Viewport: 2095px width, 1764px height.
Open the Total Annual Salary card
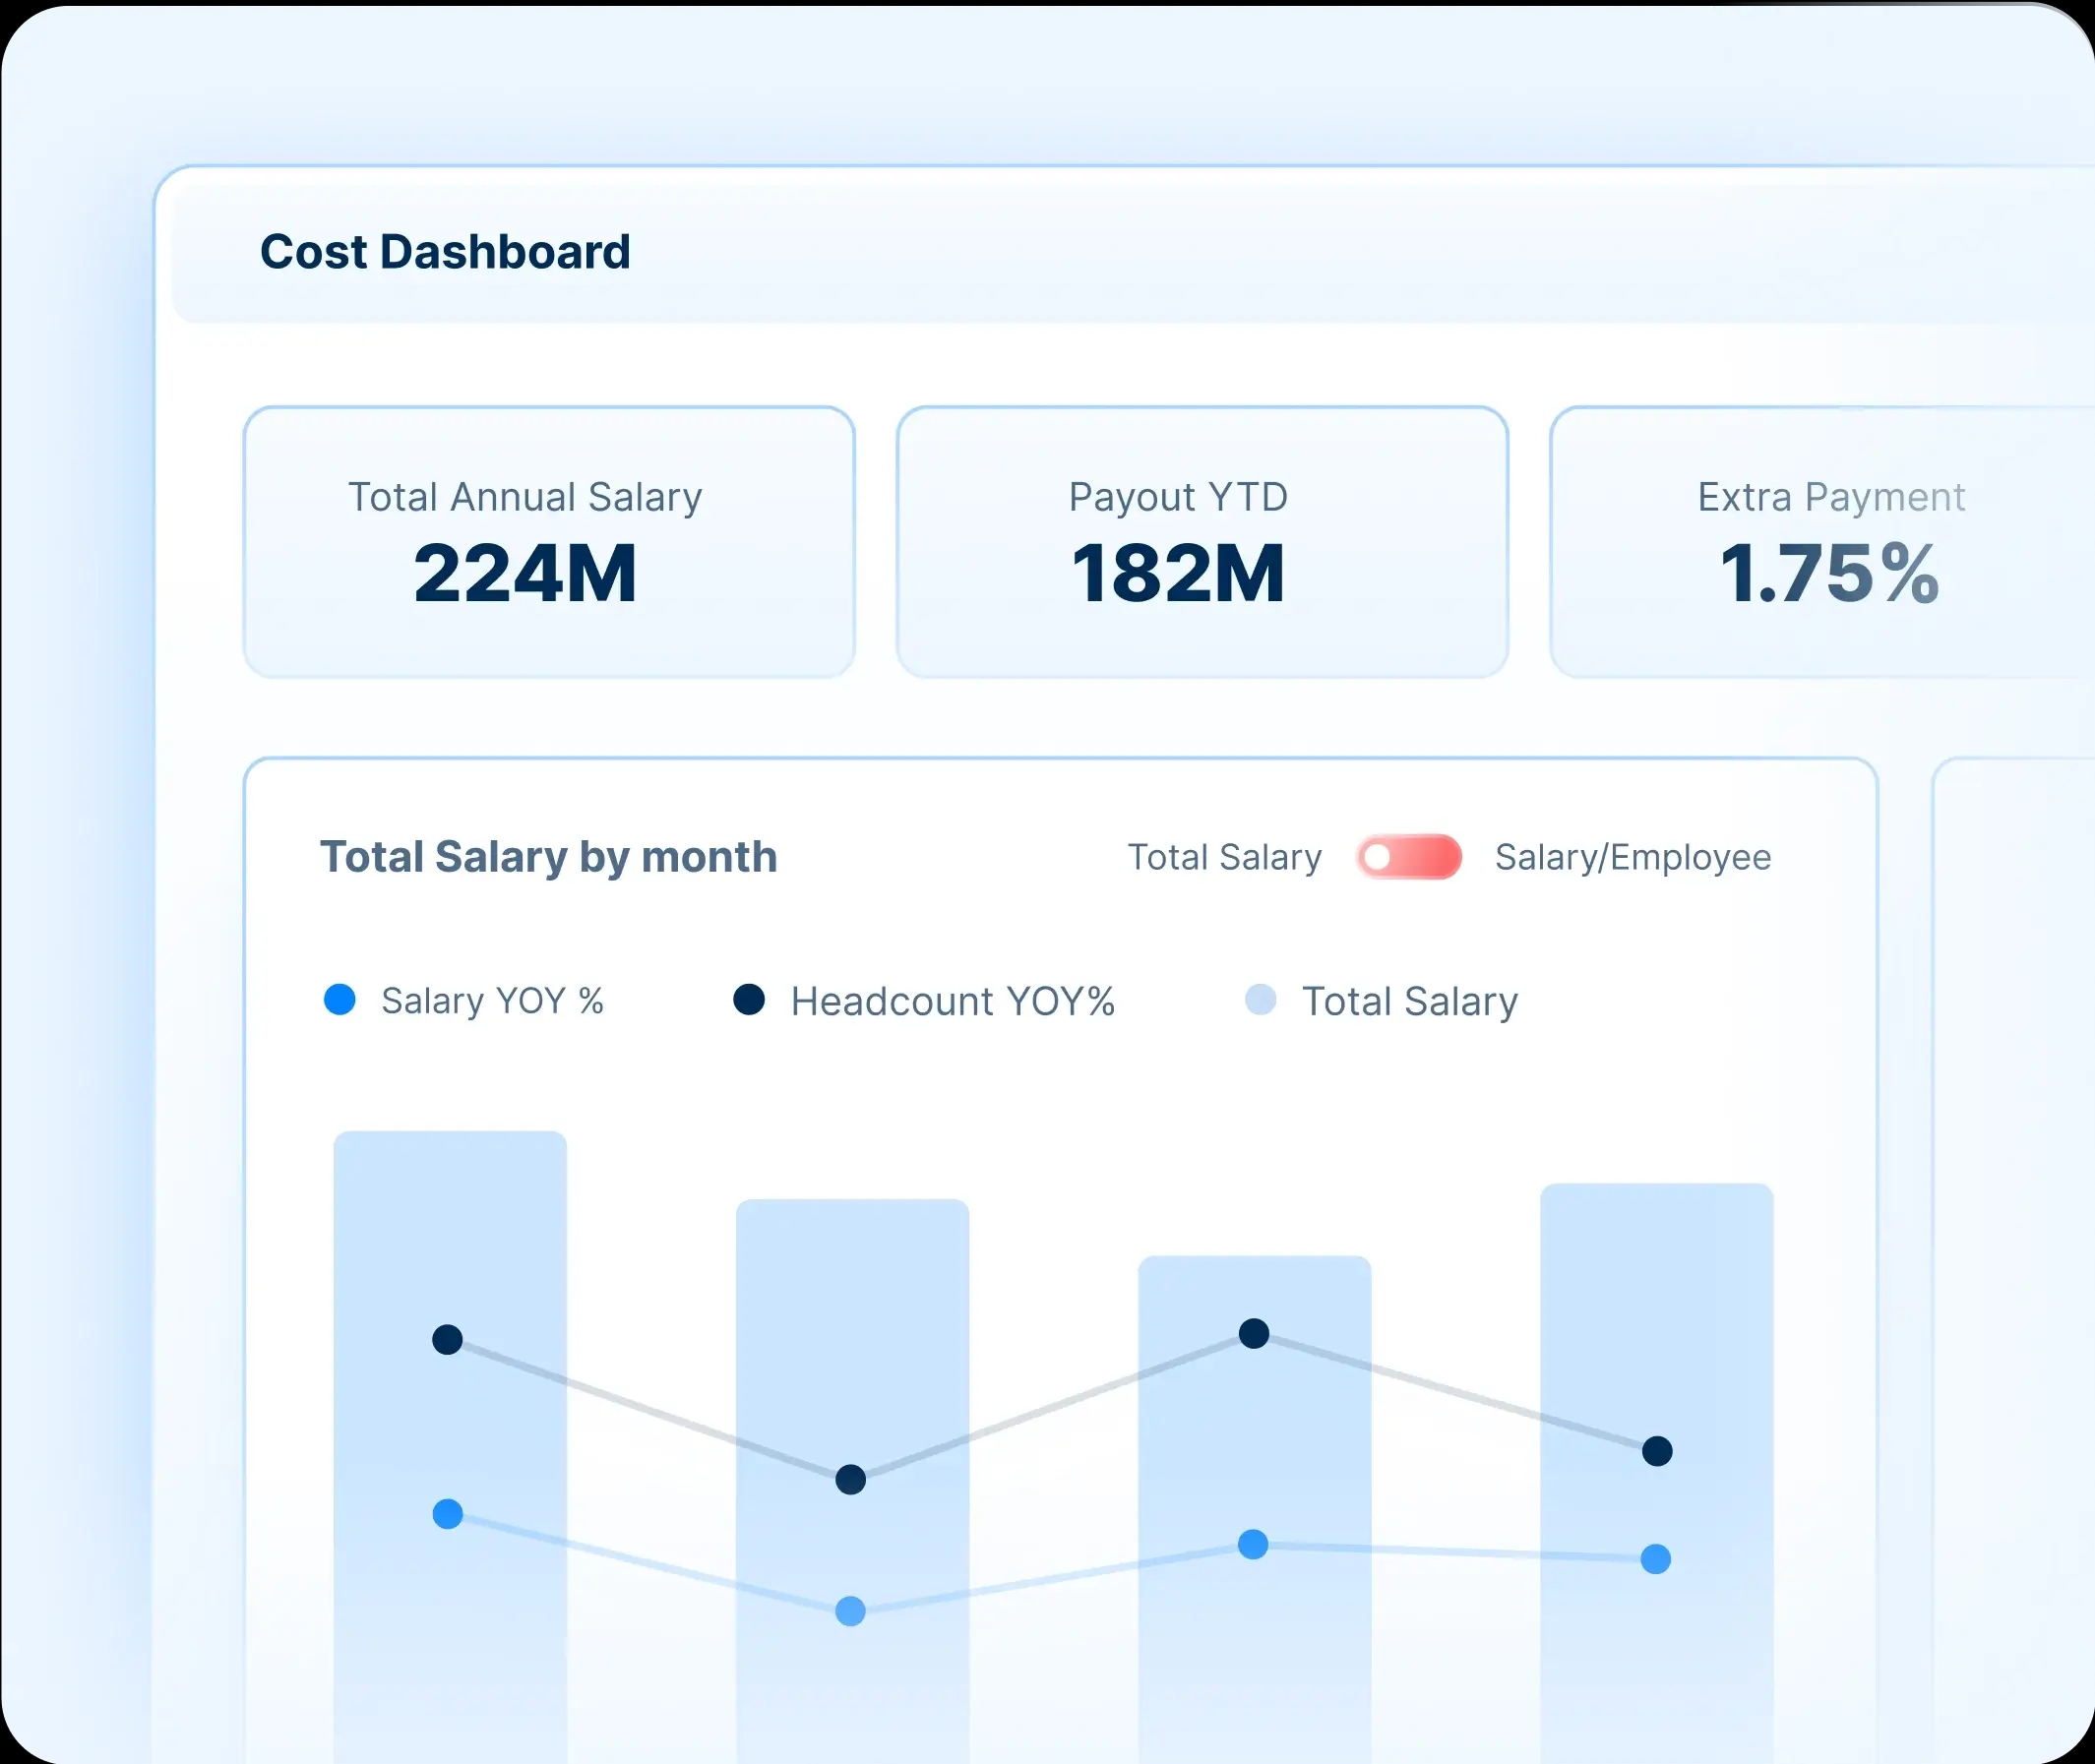tap(549, 542)
